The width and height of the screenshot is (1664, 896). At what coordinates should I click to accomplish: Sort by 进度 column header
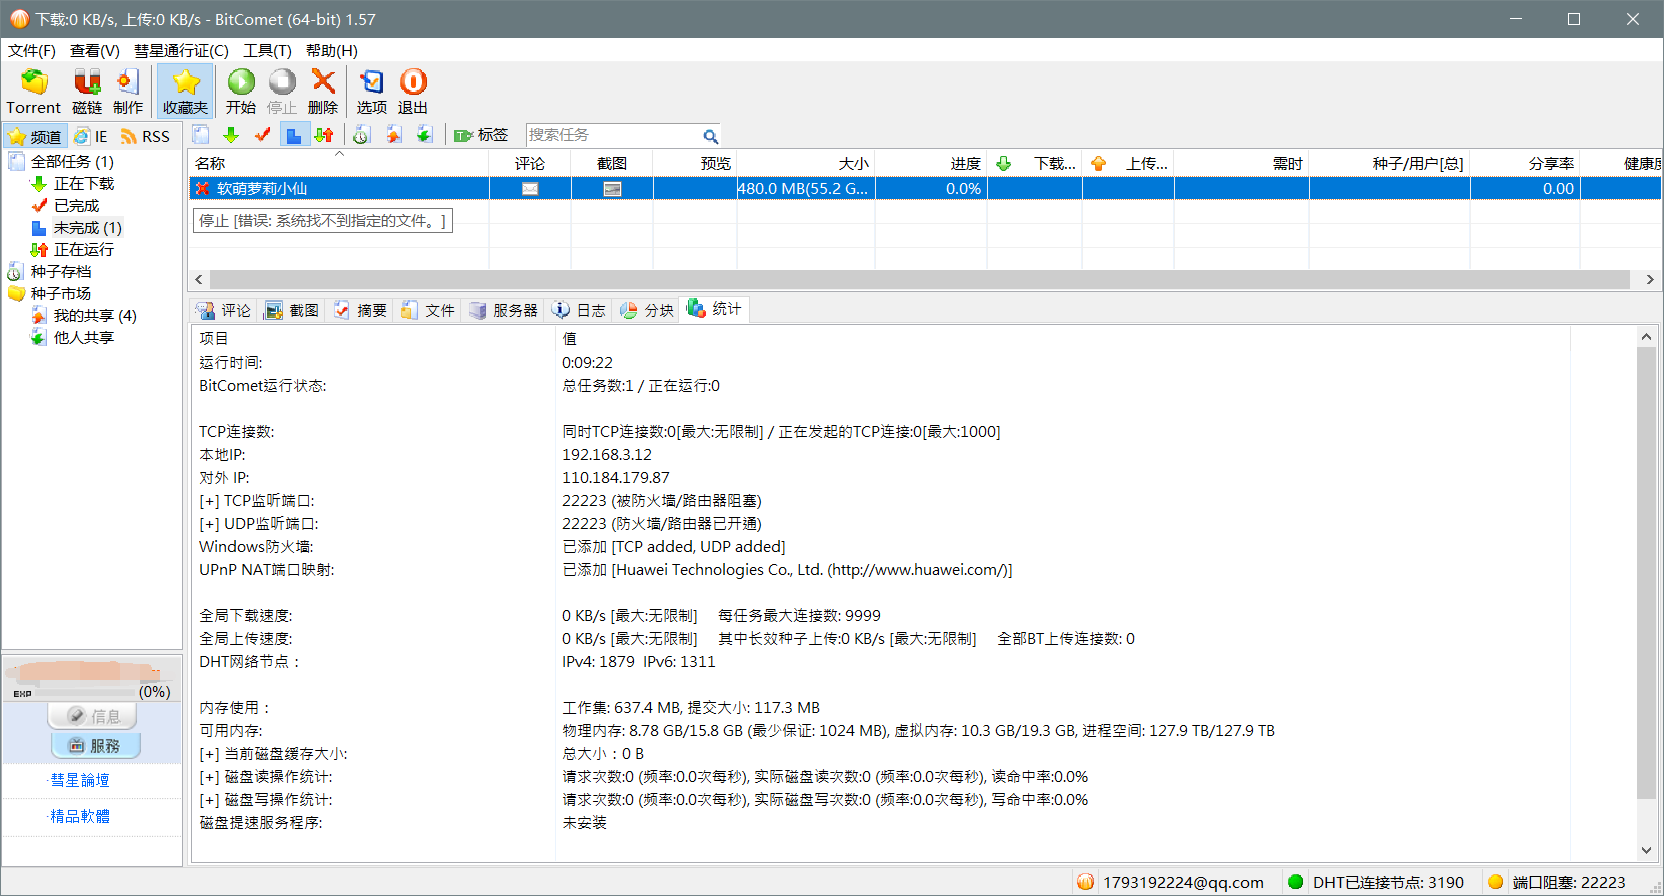pos(932,163)
